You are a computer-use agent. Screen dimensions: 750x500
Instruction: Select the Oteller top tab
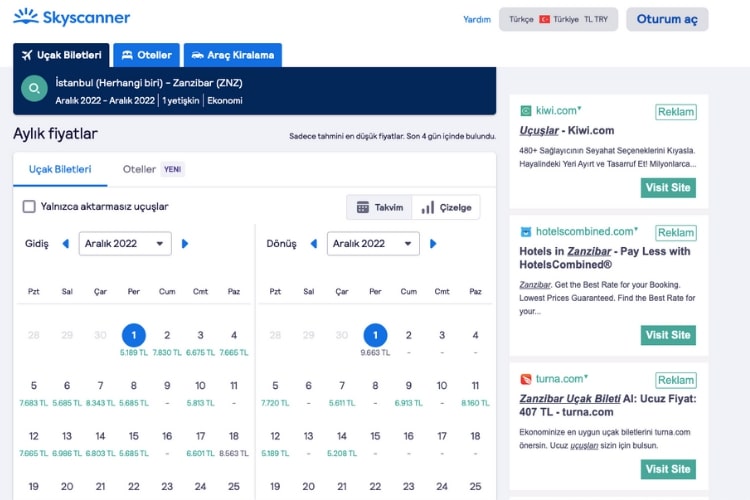(146, 55)
